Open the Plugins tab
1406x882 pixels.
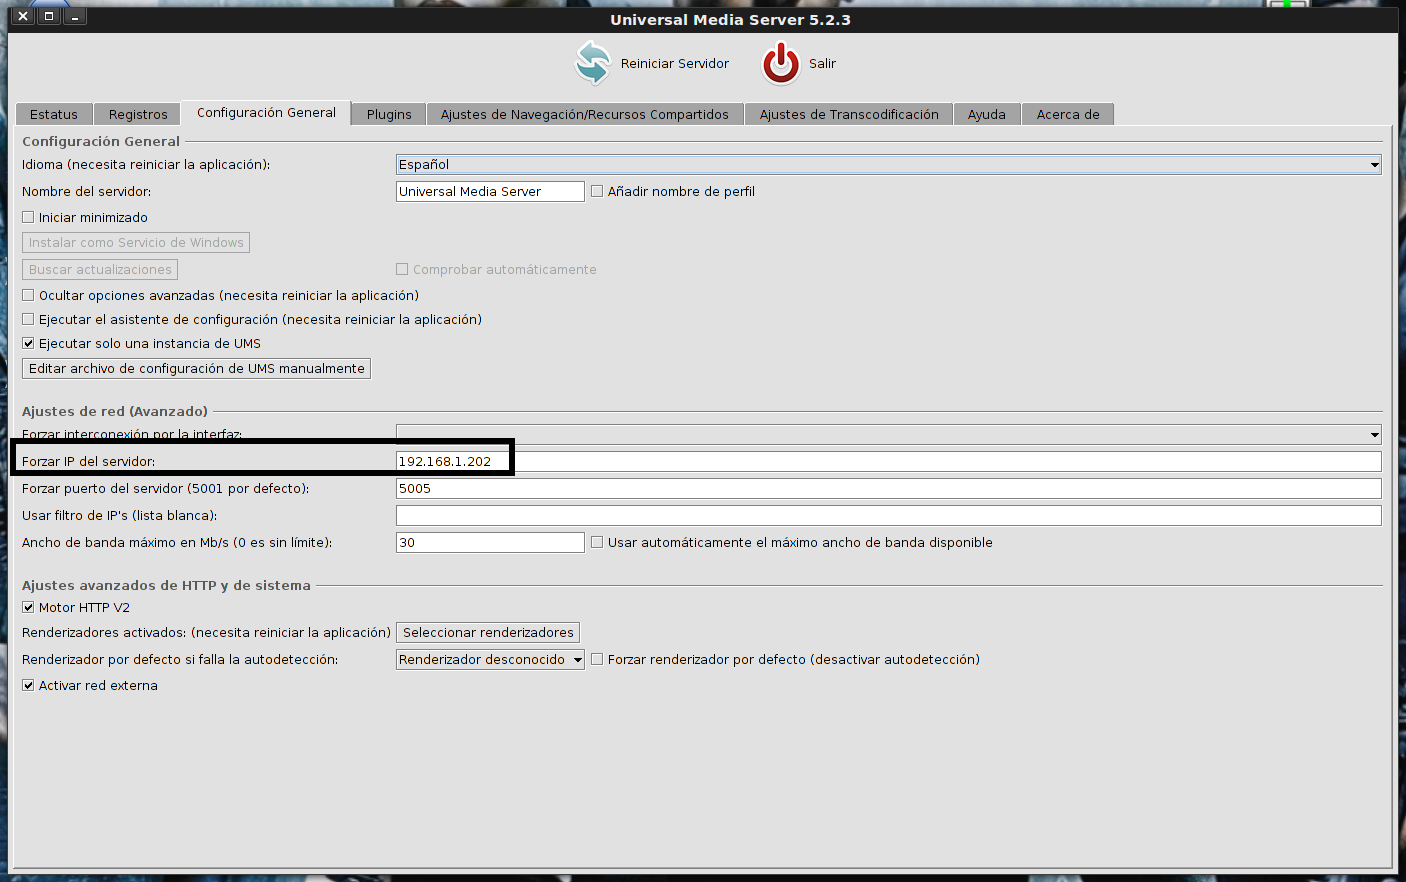point(389,114)
